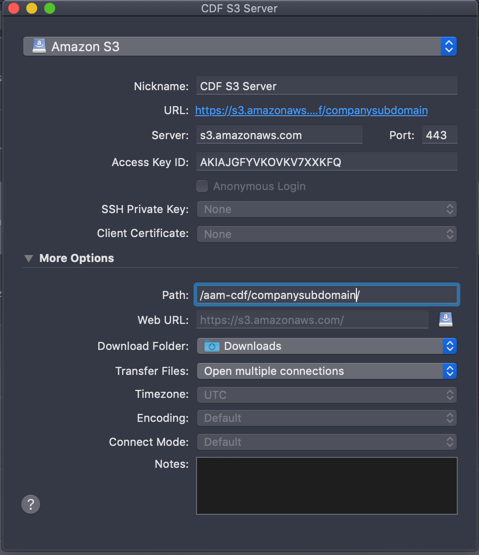Click the Port field showing 443
Screen dimensions: 479x555
(439, 135)
